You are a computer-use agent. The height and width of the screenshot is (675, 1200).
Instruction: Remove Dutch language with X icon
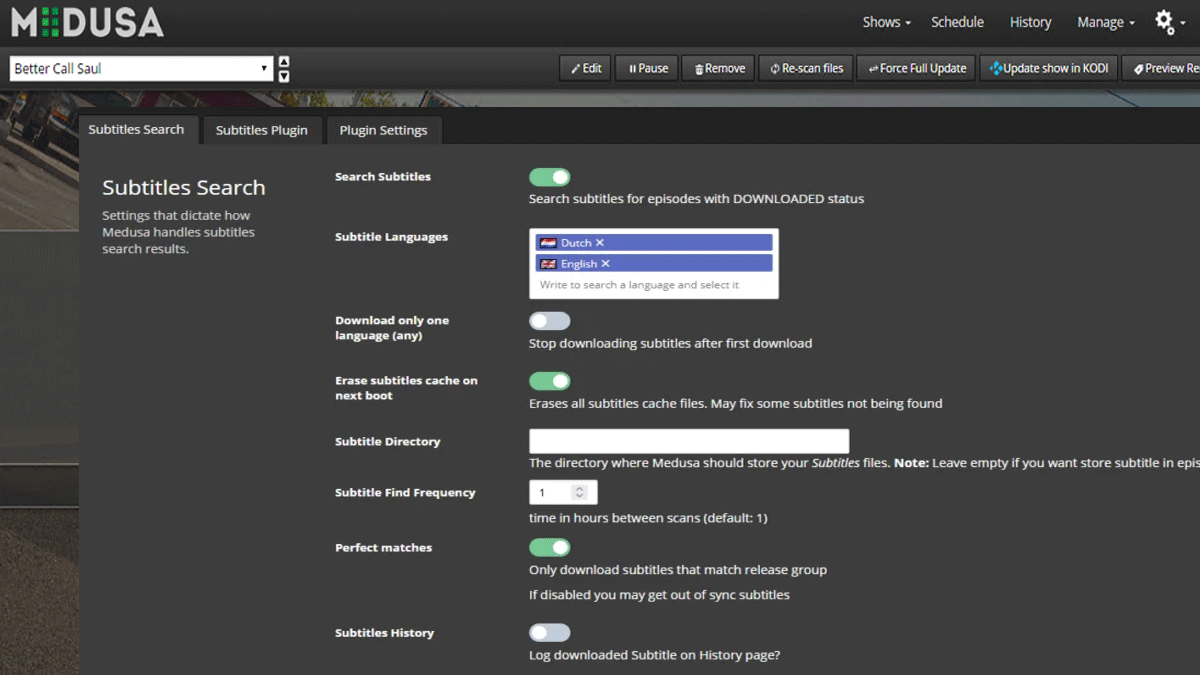point(600,243)
